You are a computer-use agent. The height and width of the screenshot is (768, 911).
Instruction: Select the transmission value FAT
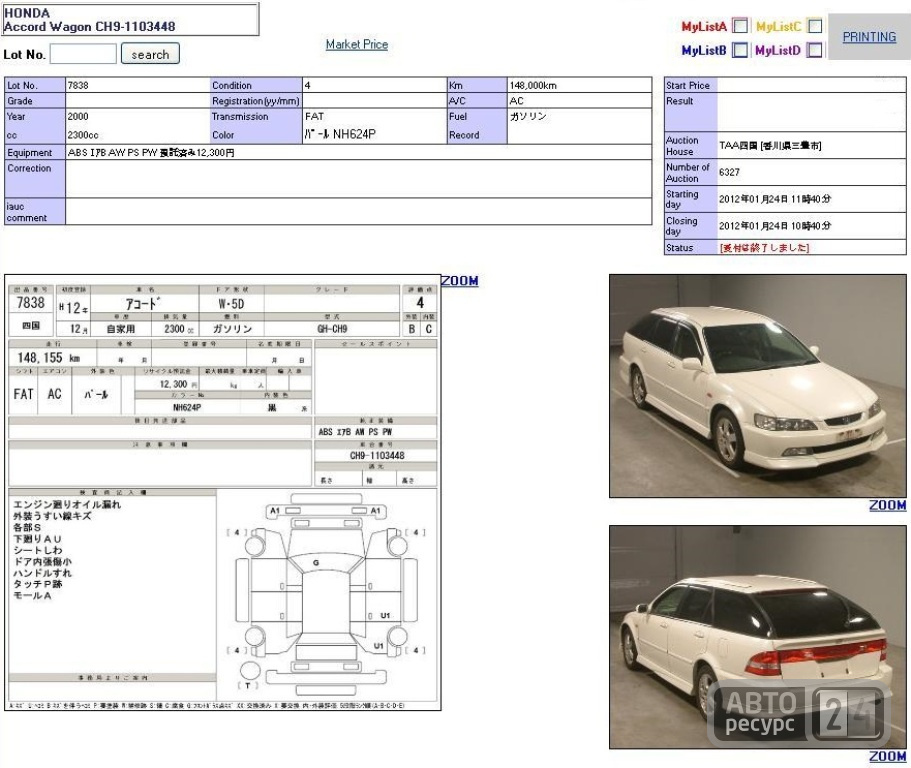click(x=314, y=116)
